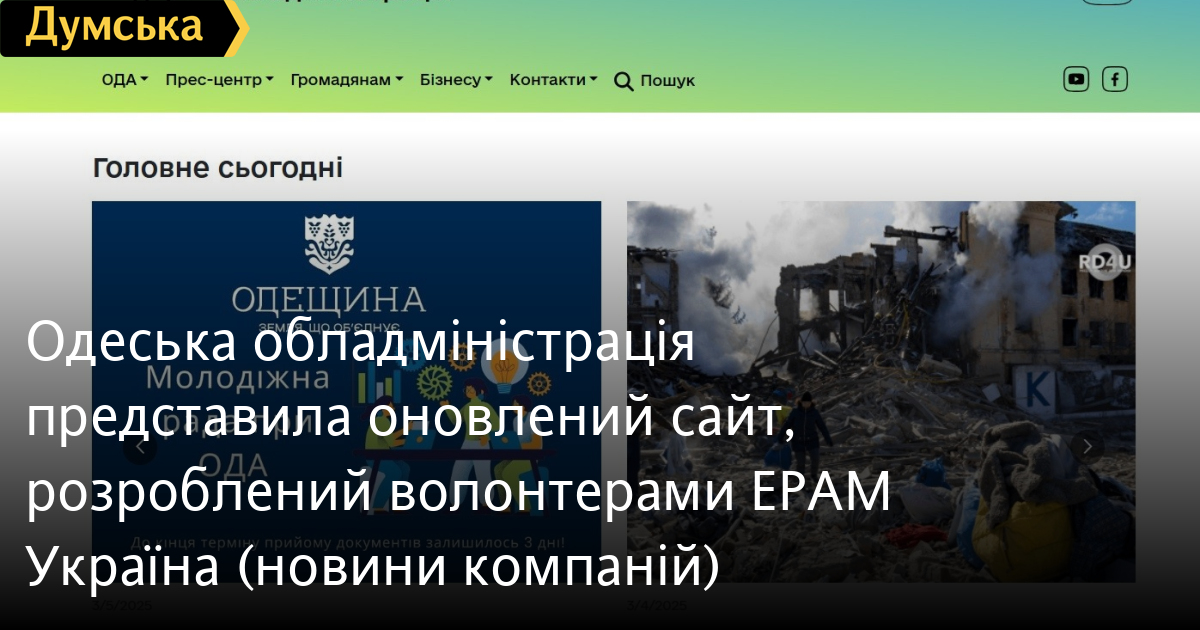Image resolution: width=1200 pixels, height=630 pixels.
Task: Click the Головне сьогодні heading
Action: tap(217, 168)
